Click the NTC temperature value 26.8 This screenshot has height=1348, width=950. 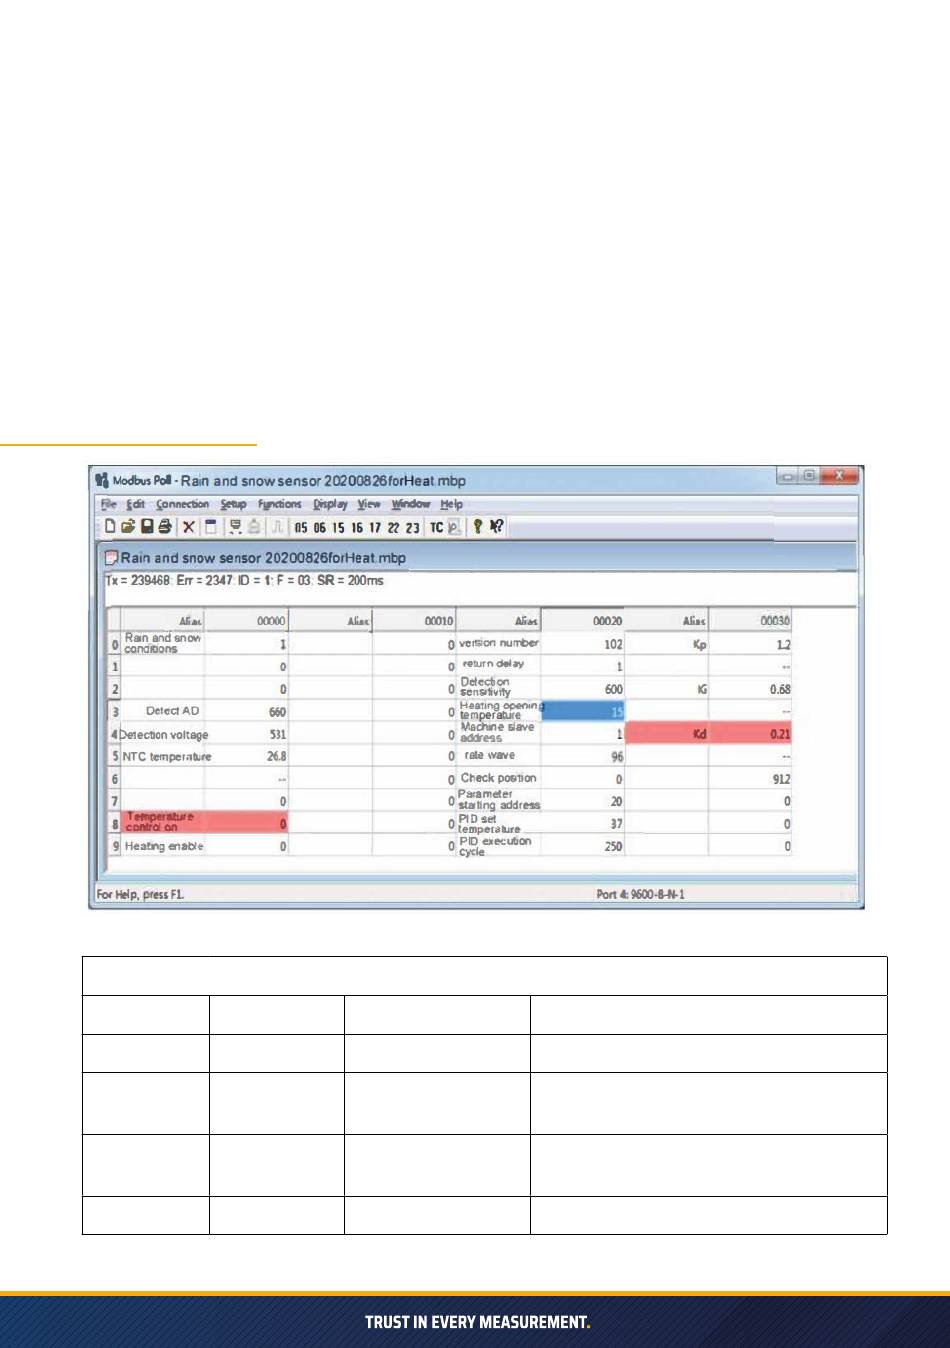pyautogui.click(x=277, y=757)
